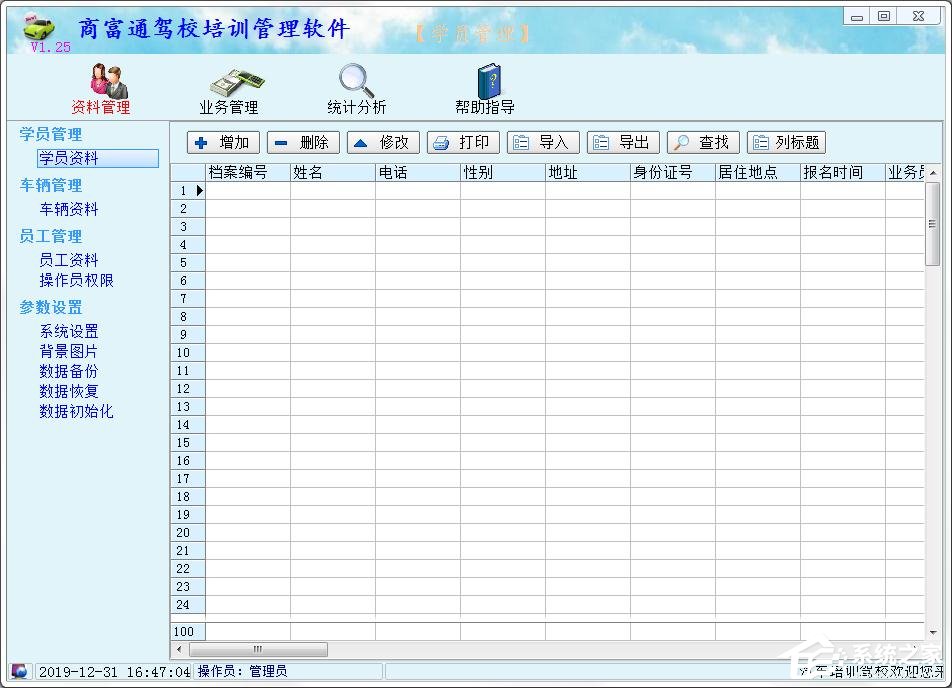Open 数据备份 in the sidebar
Screen dimensions: 952x688
(69, 372)
